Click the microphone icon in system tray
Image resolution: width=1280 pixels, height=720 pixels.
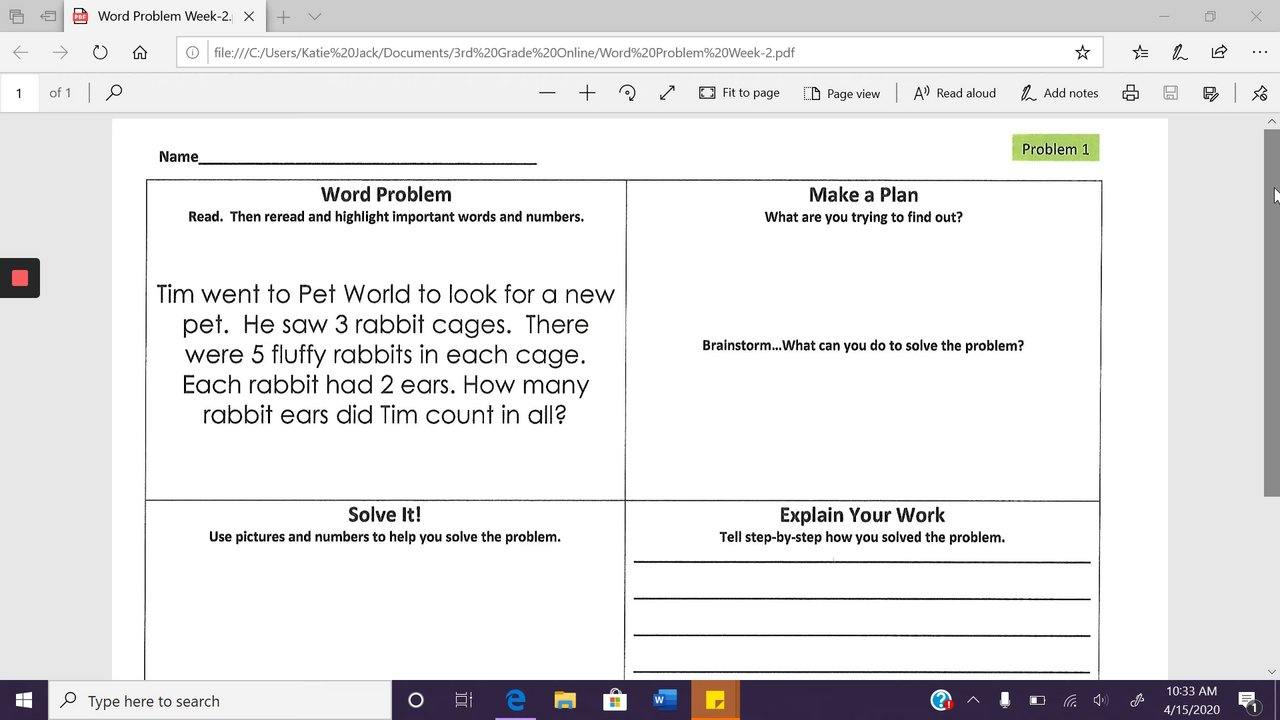pyautogui.click(x=1005, y=700)
